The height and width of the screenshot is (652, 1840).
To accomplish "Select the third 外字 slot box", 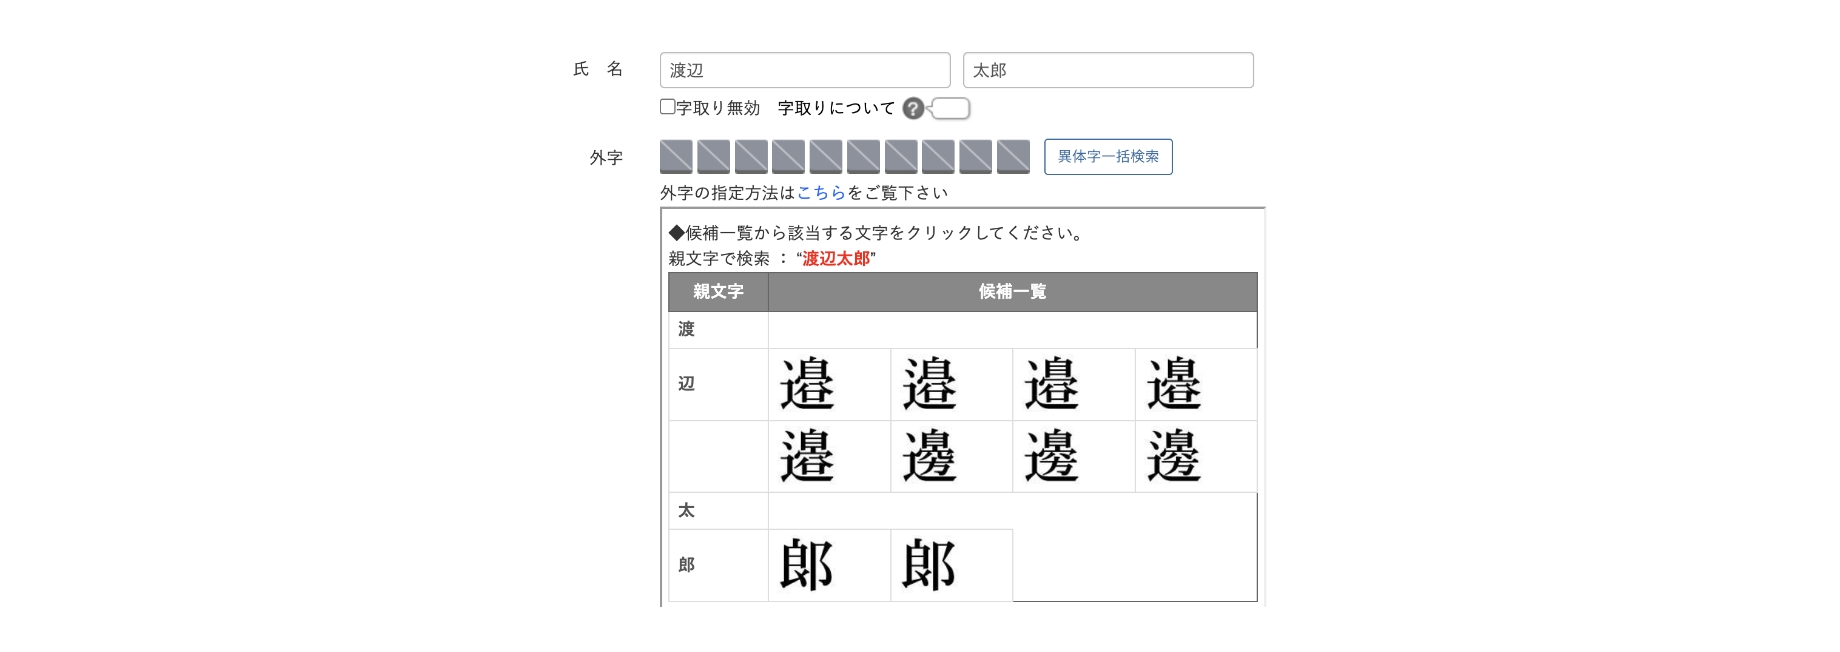I will coord(751,157).
